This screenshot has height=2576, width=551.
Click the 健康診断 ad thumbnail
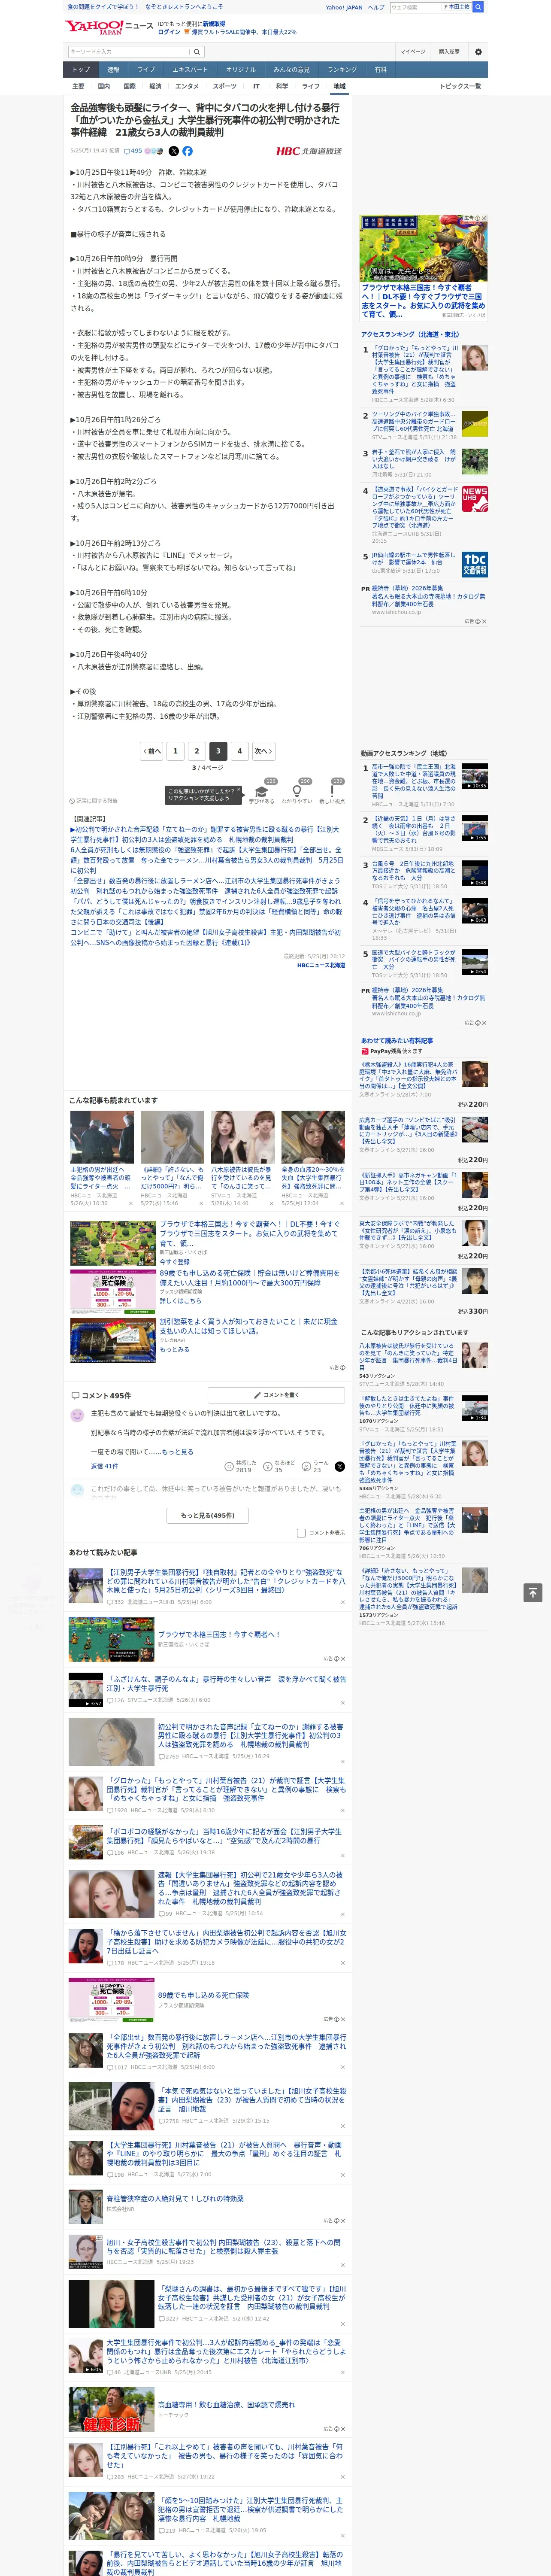click(112, 2409)
